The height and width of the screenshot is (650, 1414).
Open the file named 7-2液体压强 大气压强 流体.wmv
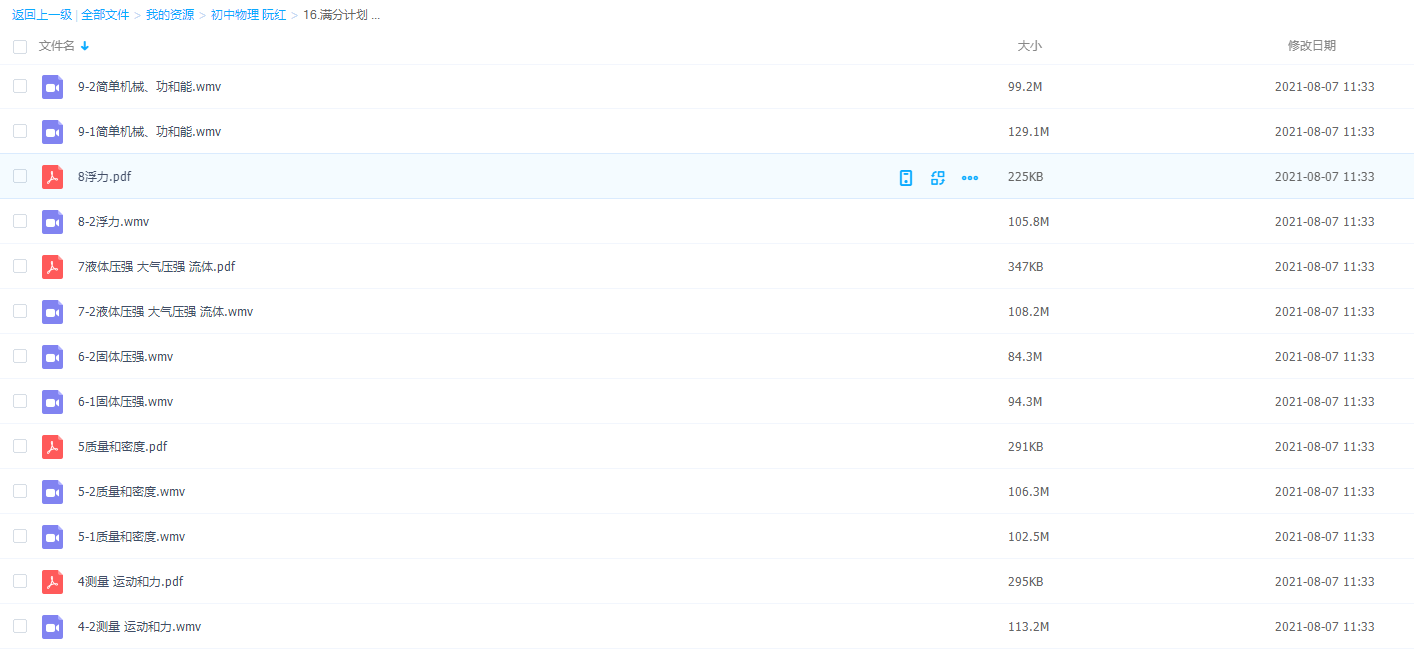pyautogui.click(x=165, y=312)
